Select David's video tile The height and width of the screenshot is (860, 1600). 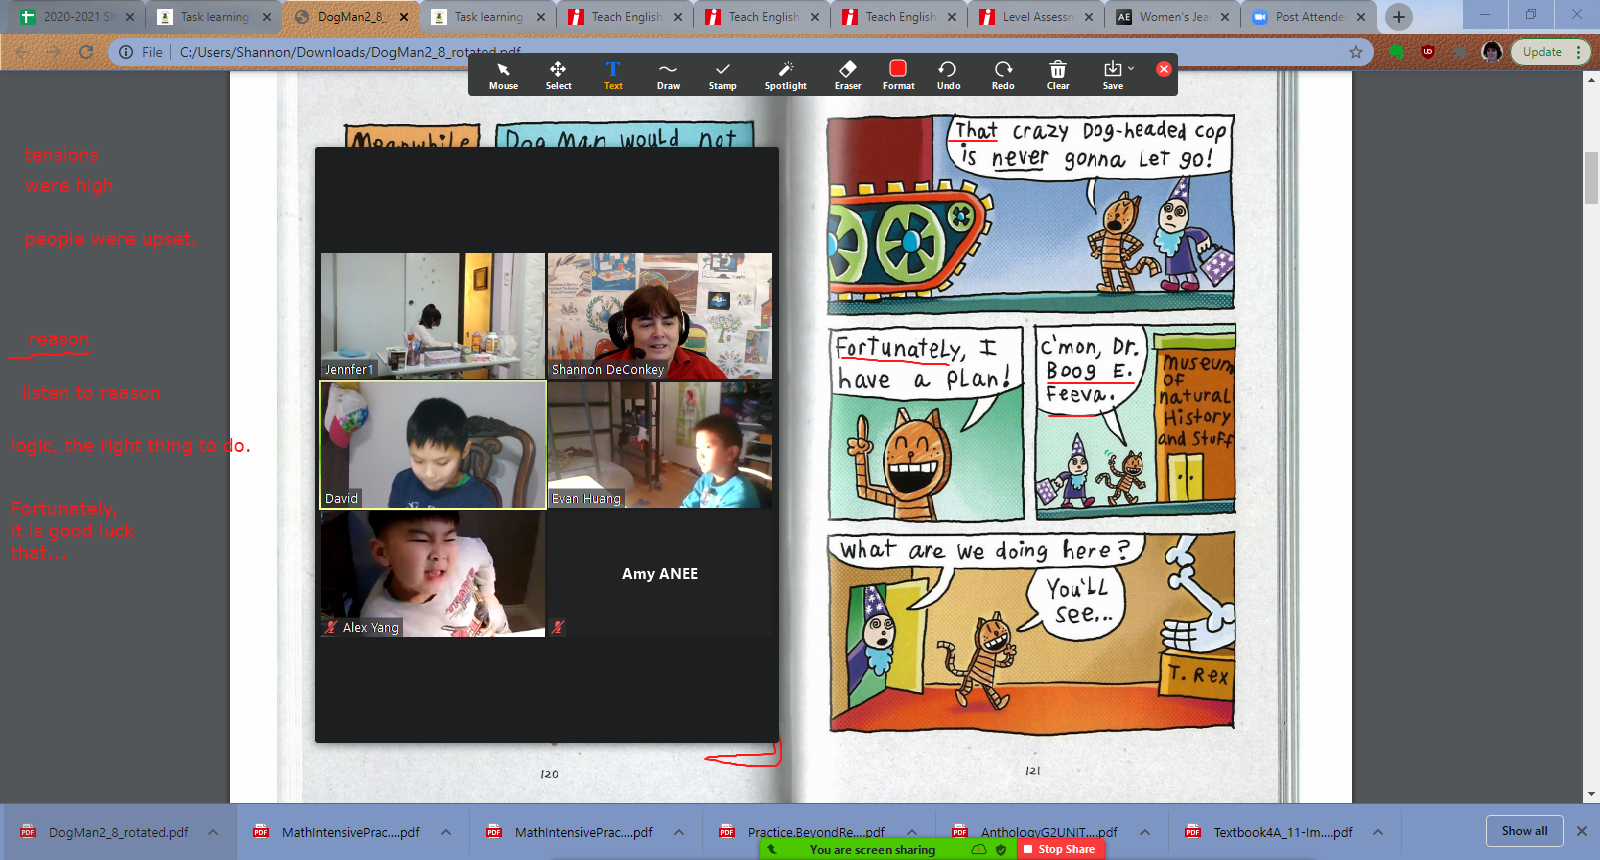tap(433, 445)
